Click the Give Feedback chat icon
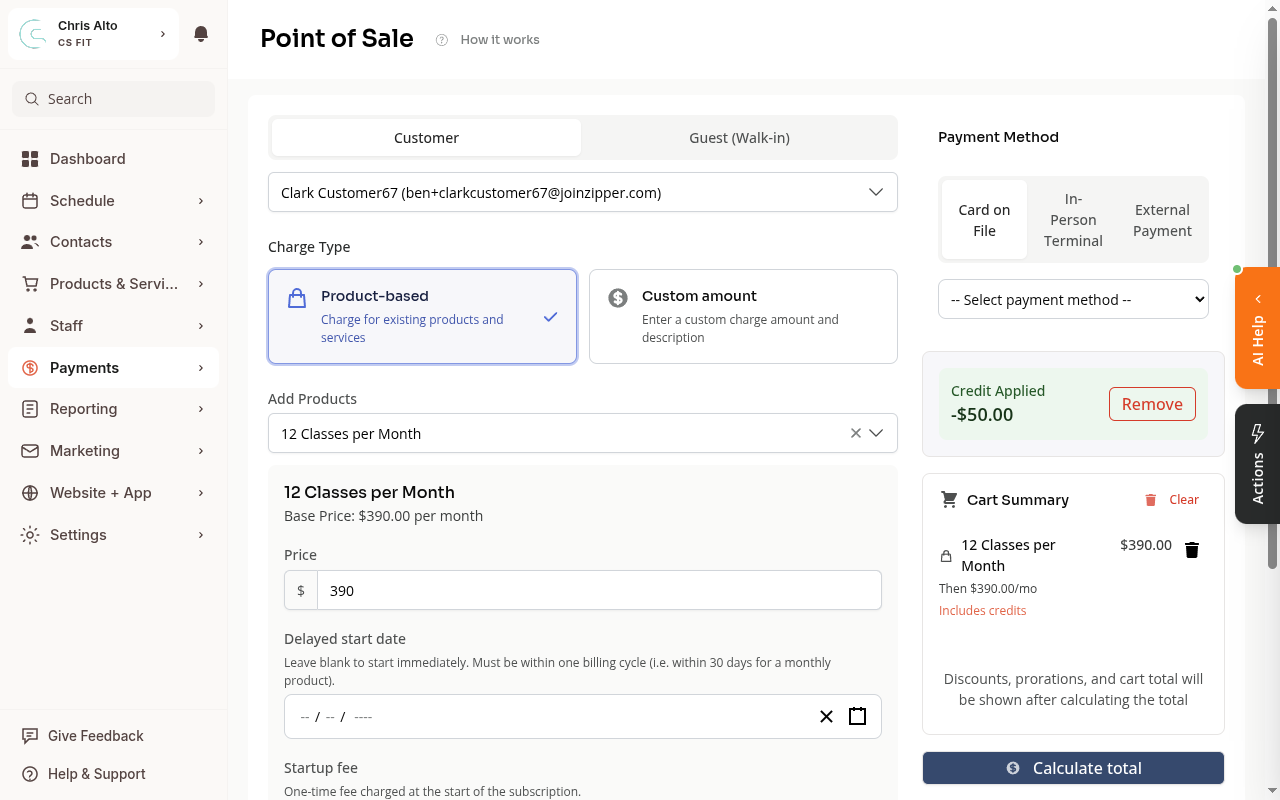Viewport: 1280px width, 800px height. [30, 736]
